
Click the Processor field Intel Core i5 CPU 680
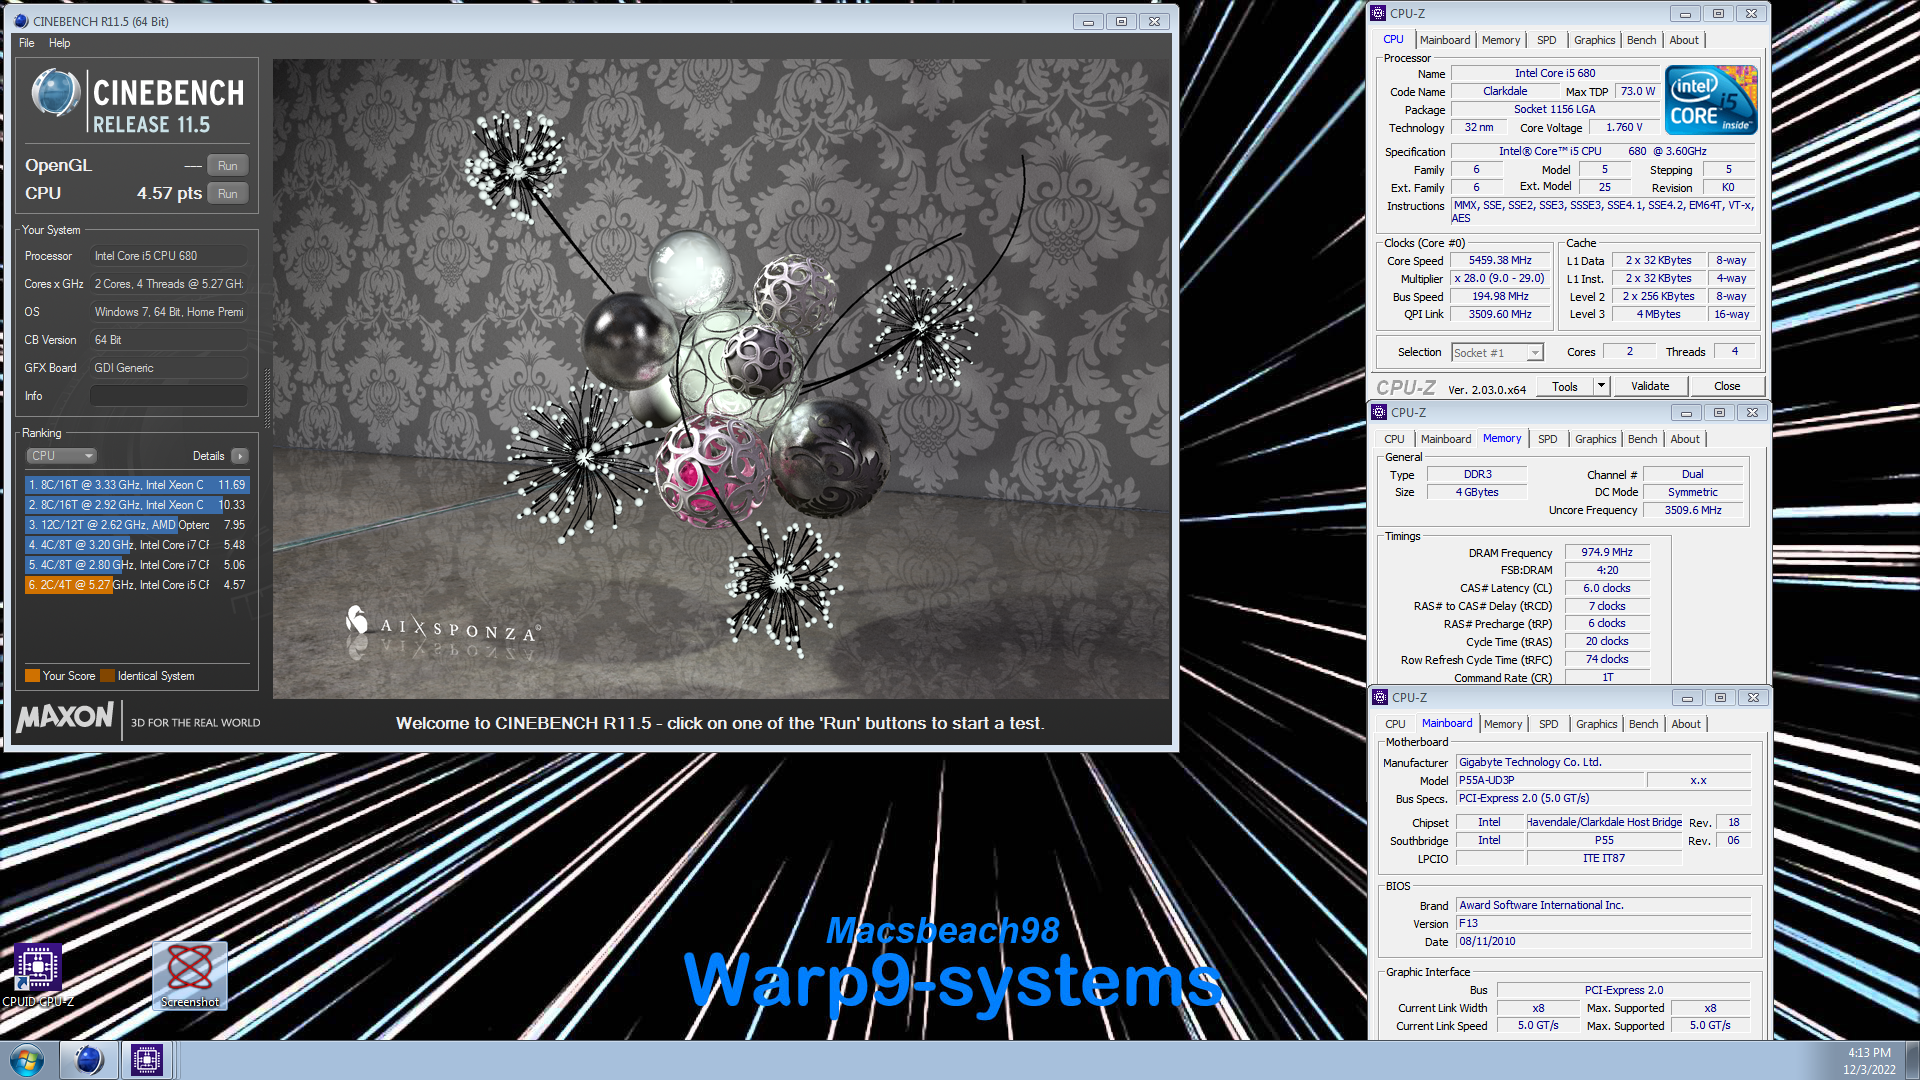168,256
